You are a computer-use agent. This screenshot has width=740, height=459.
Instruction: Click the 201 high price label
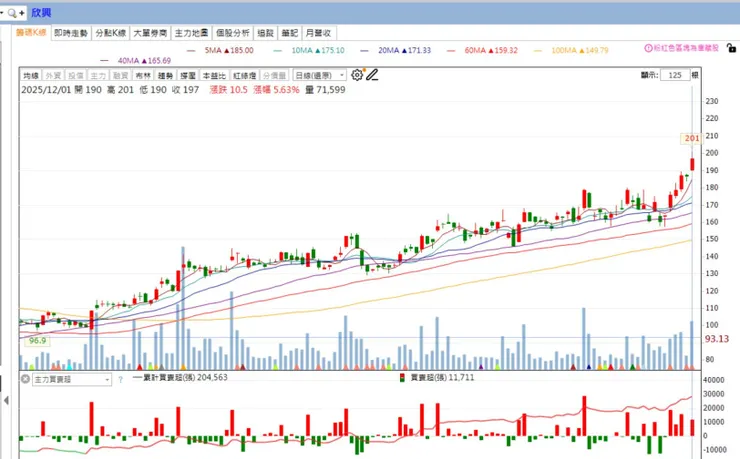coord(692,138)
